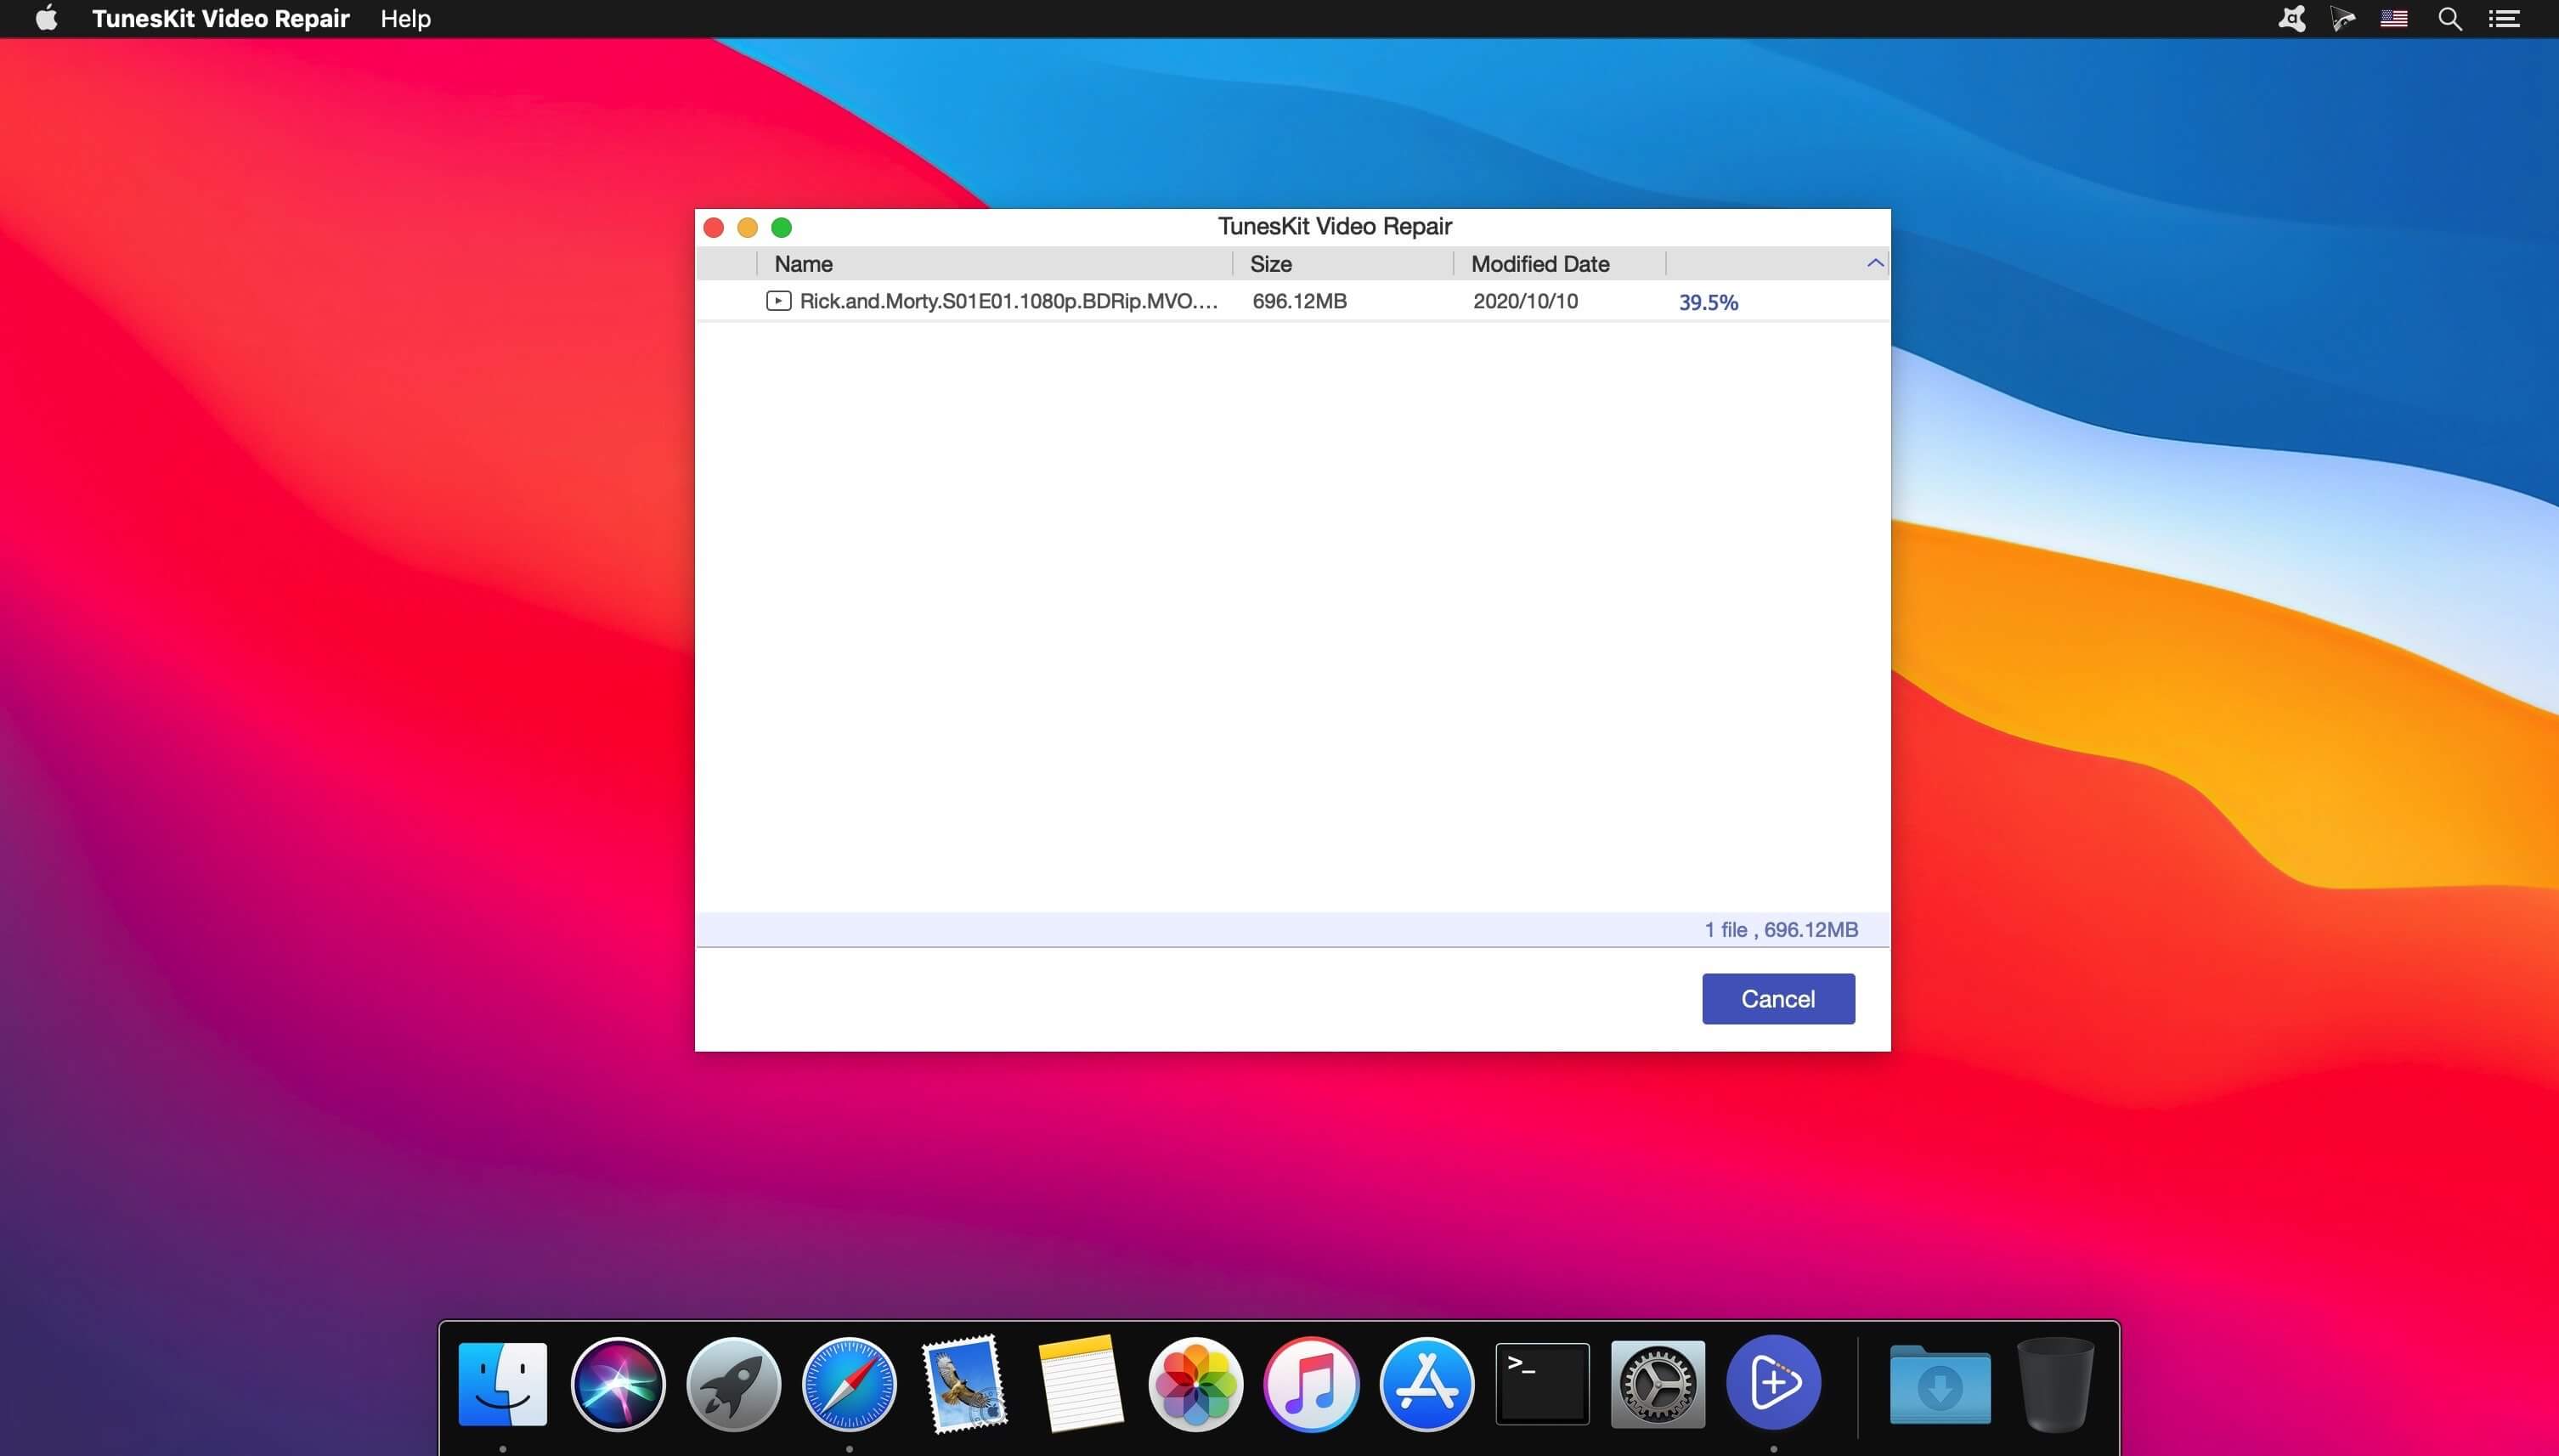Open Terminal from the dock

tap(1542, 1383)
